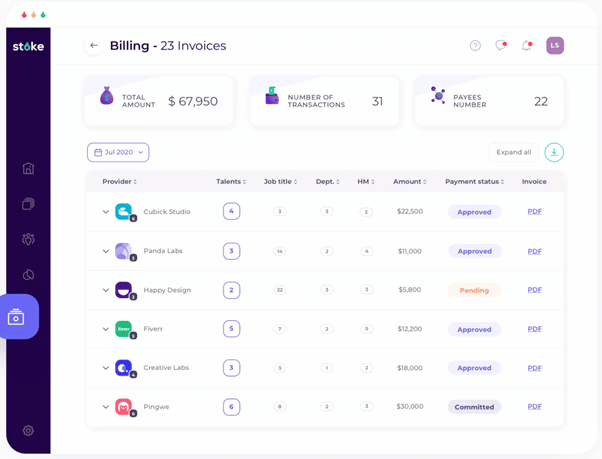This screenshot has height=459, width=602.
Task: Expand the Pingwe row
Action: click(x=106, y=407)
